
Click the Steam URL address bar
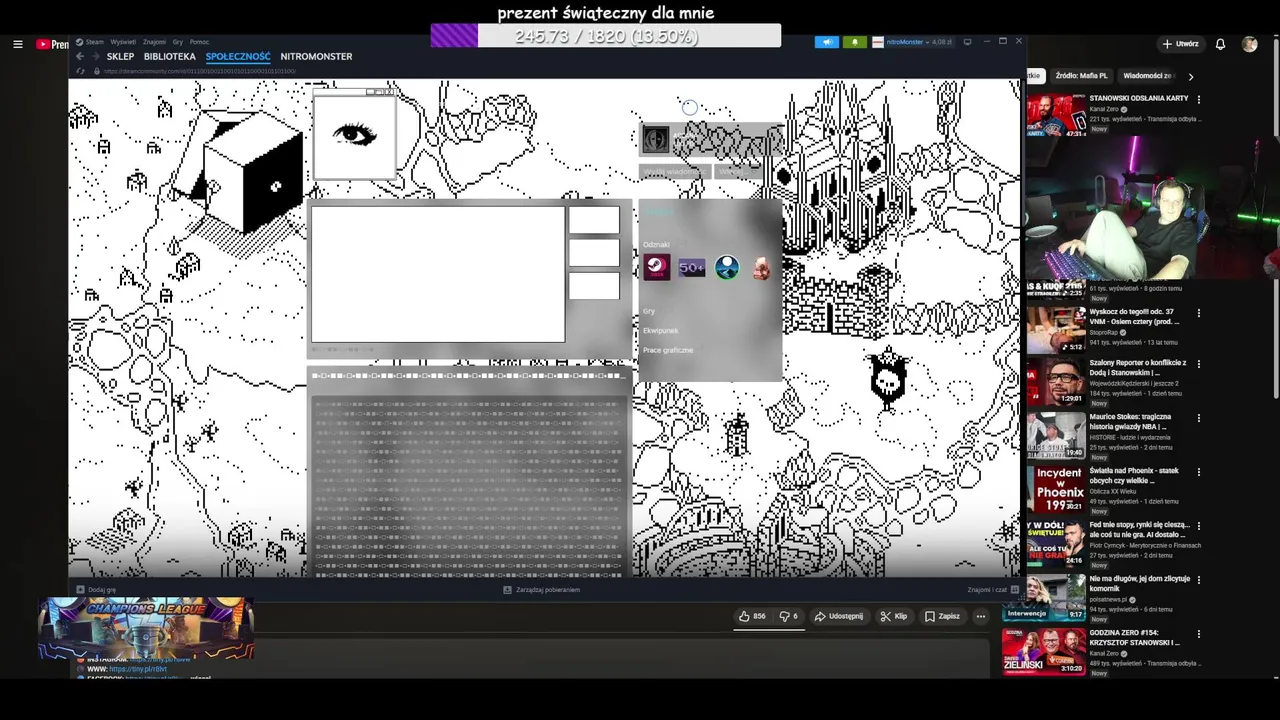[200, 71]
